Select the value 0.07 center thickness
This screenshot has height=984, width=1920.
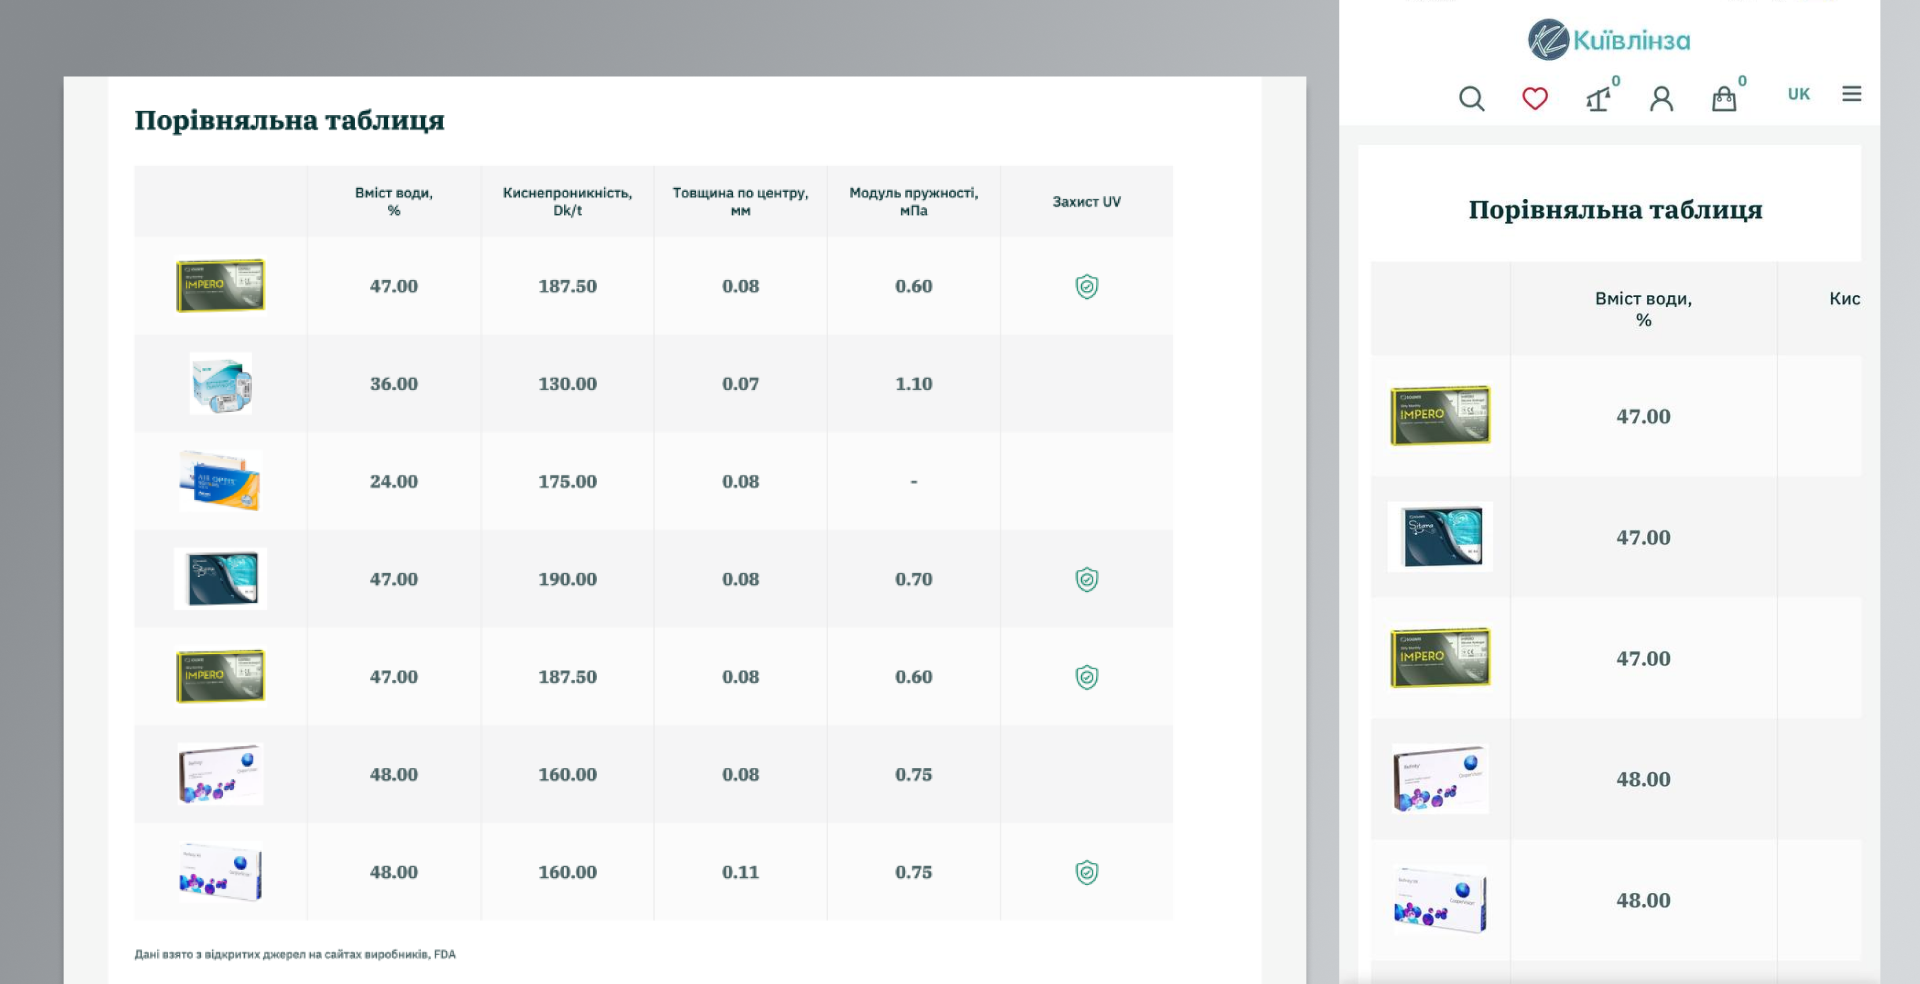[740, 384]
